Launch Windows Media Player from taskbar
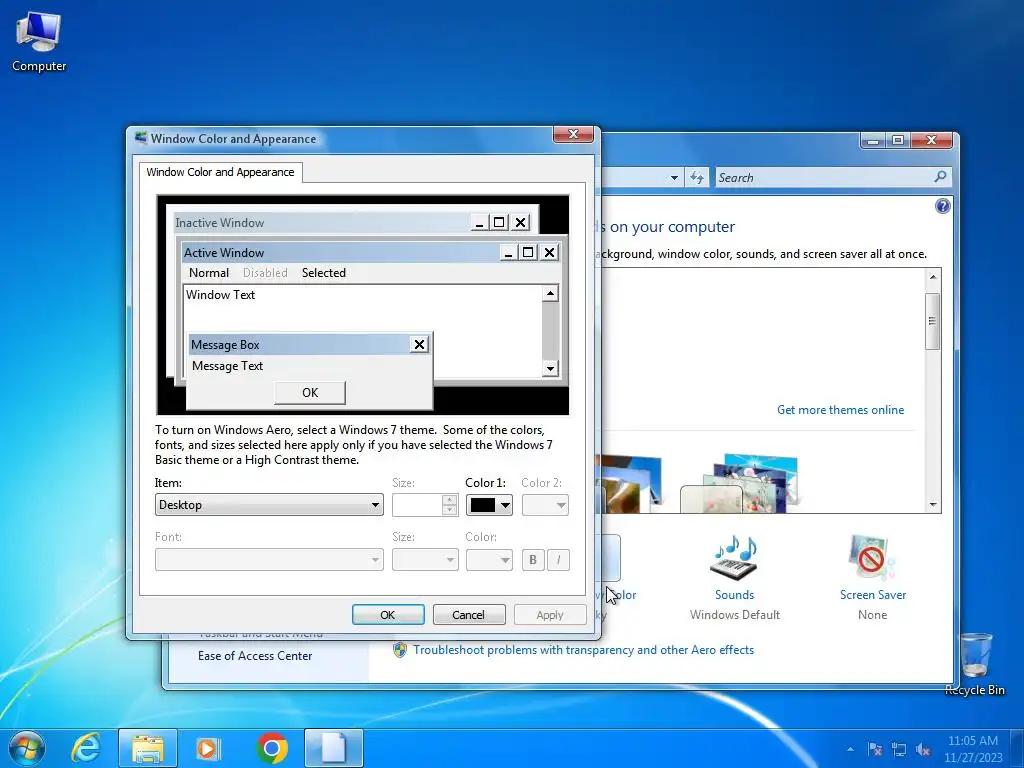The height and width of the screenshot is (768, 1024). point(208,748)
